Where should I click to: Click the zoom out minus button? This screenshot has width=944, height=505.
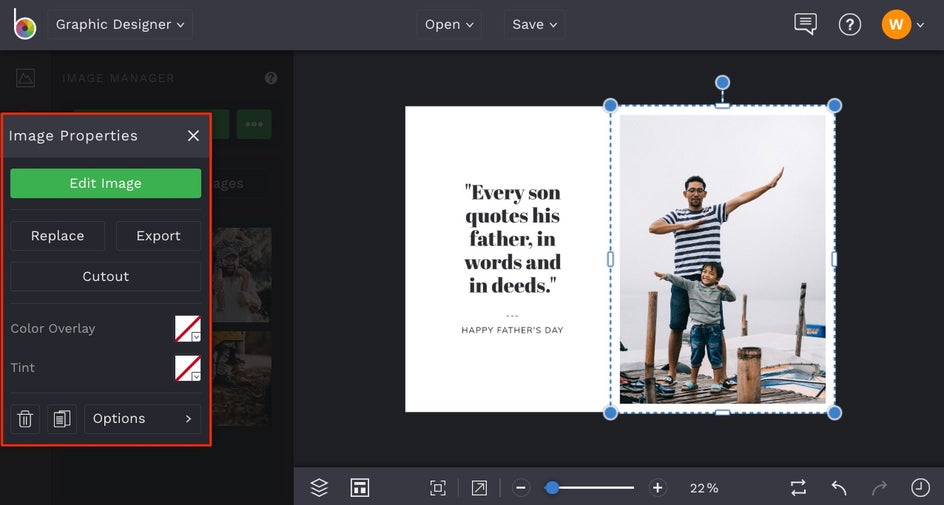coord(521,488)
